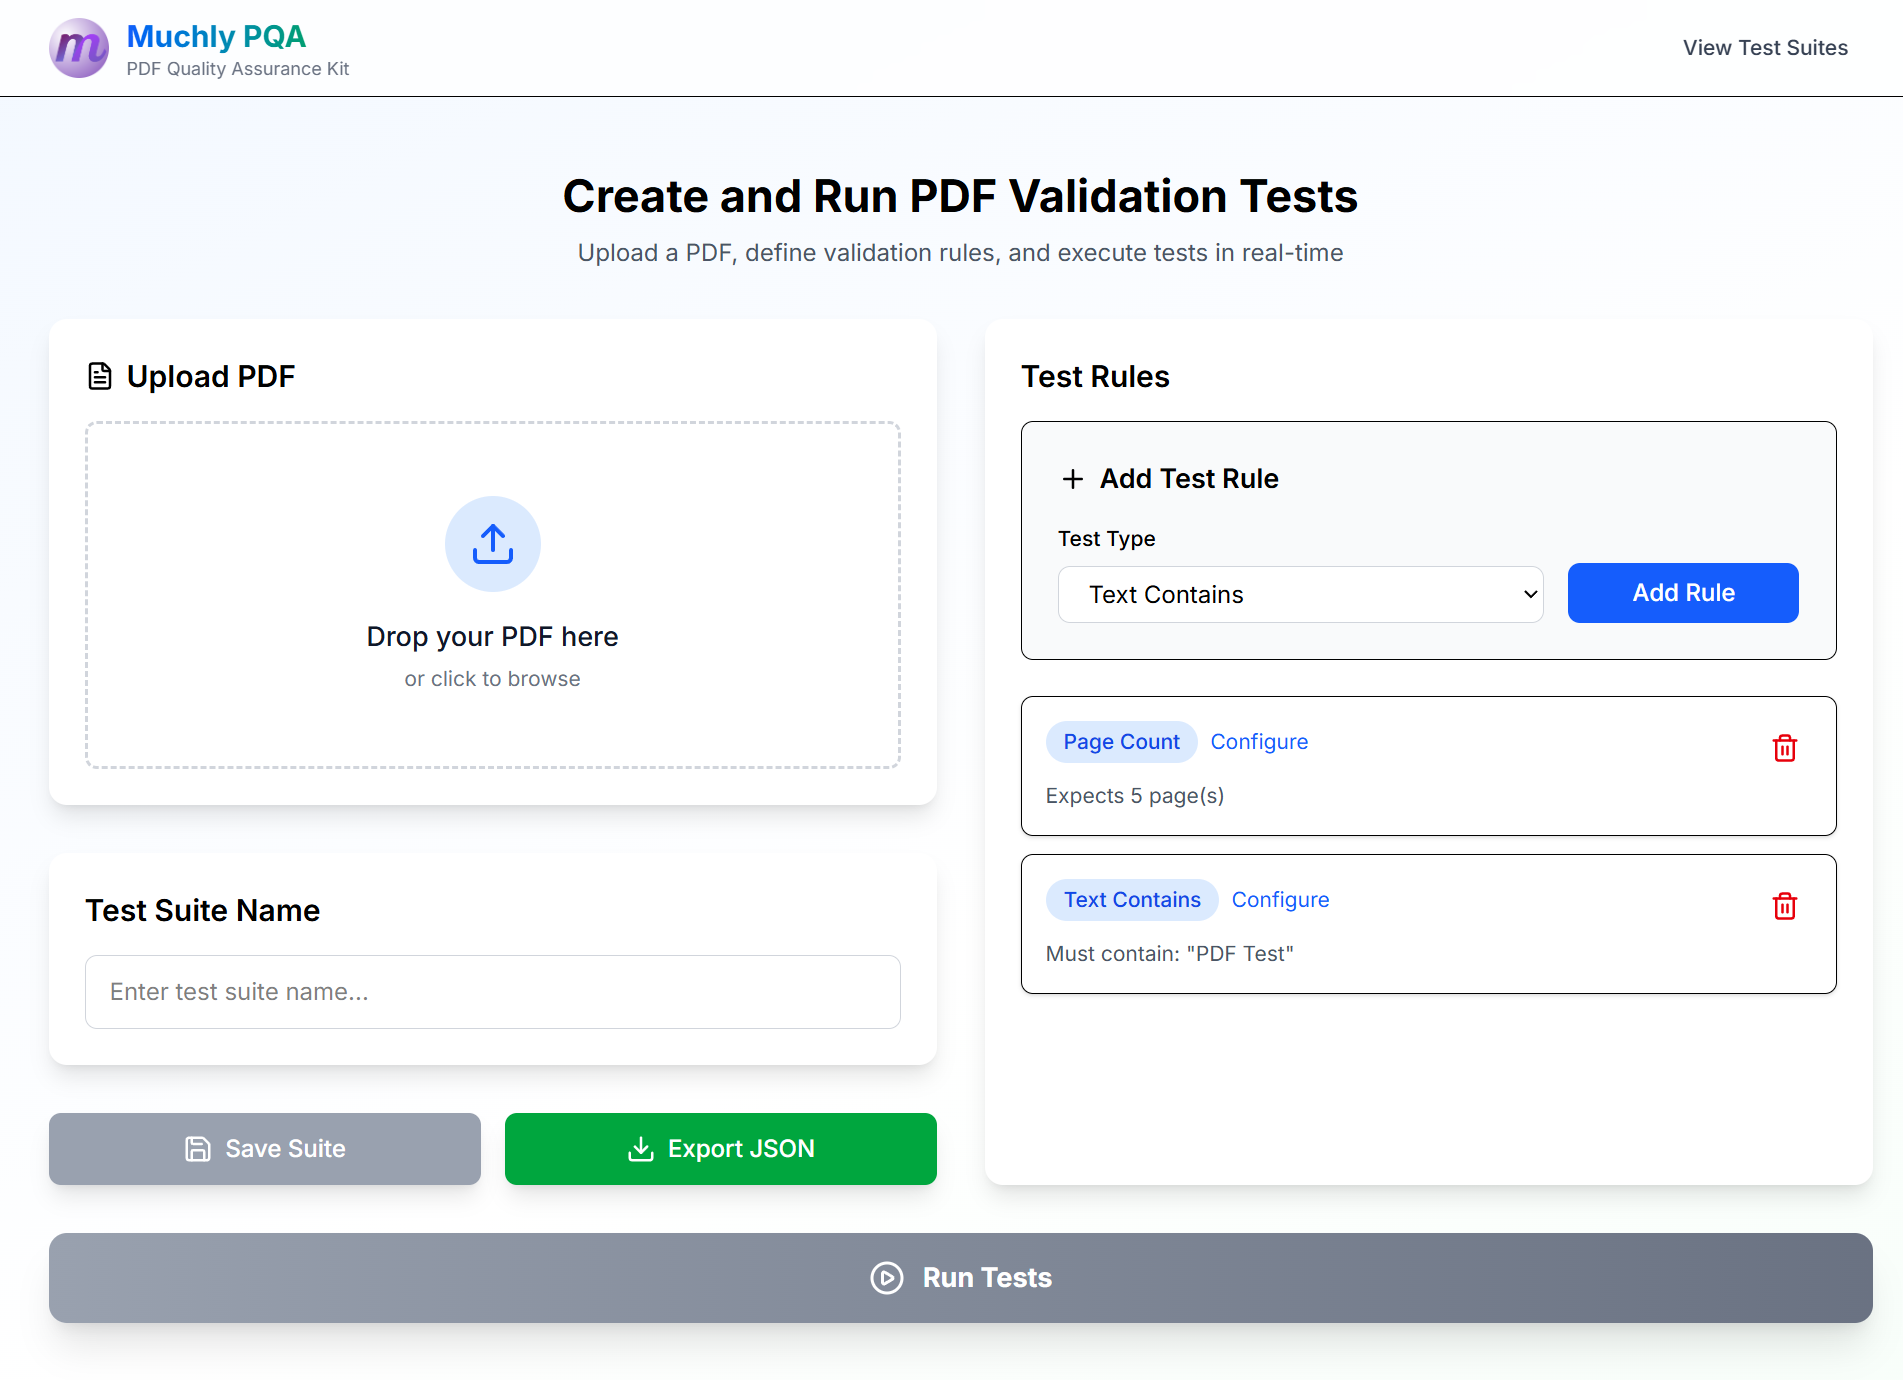
Task: Configure the Page Count rule
Action: pos(1259,741)
